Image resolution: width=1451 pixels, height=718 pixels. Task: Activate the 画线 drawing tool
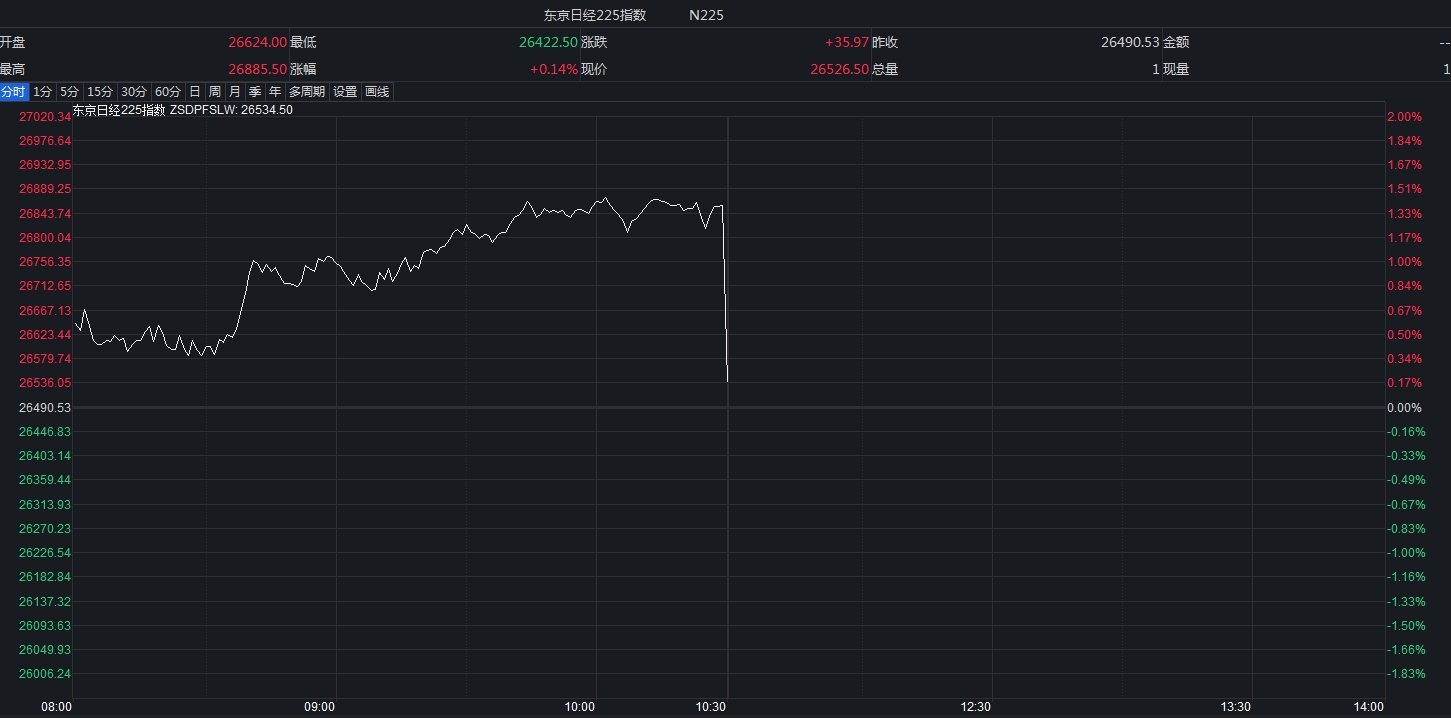377,92
